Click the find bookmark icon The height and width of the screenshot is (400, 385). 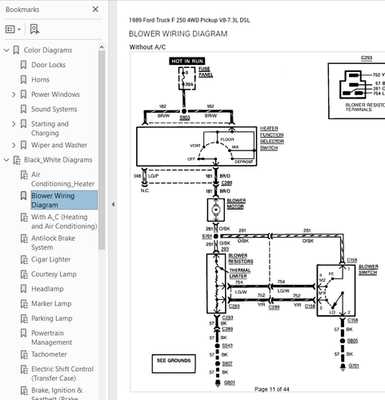[34, 29]
